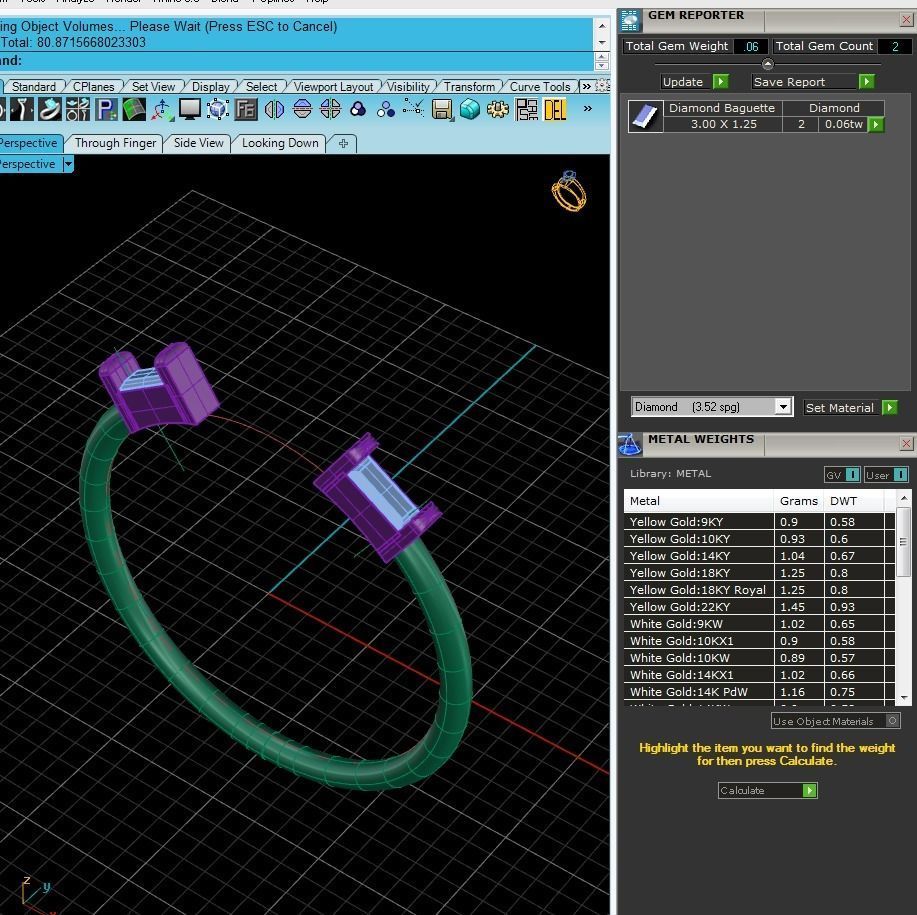Click the bounding box globe icon

218,109
